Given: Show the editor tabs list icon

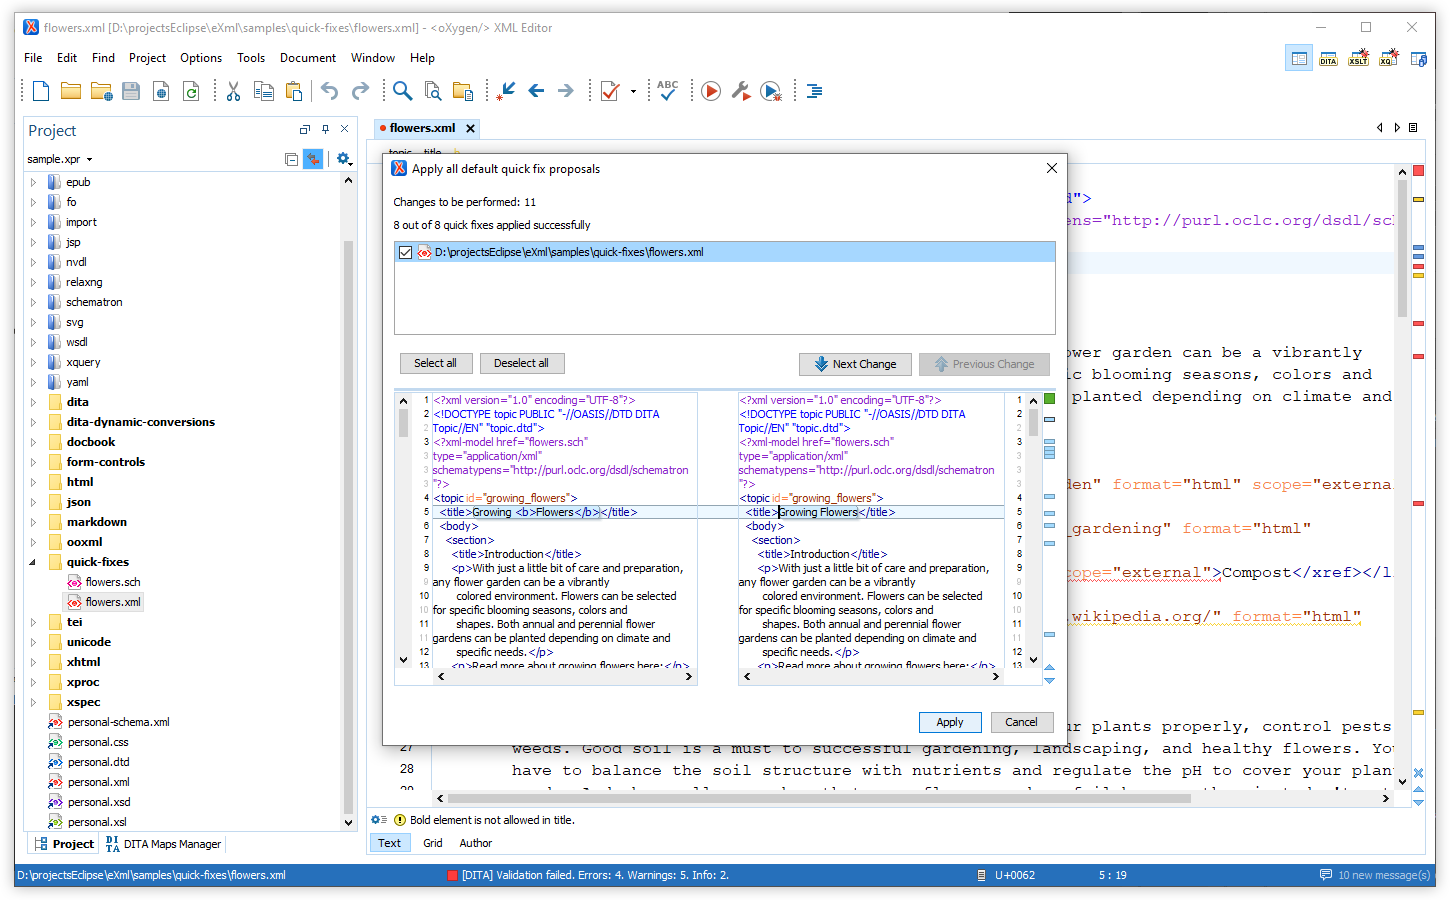Looking at the screenshot, I should pyautogui.click(x=1413, y=128).
